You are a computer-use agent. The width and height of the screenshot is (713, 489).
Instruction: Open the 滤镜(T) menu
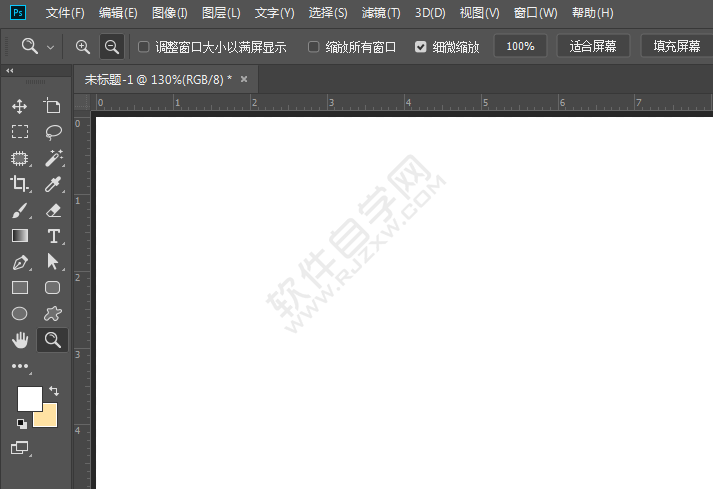pos(380,13)
